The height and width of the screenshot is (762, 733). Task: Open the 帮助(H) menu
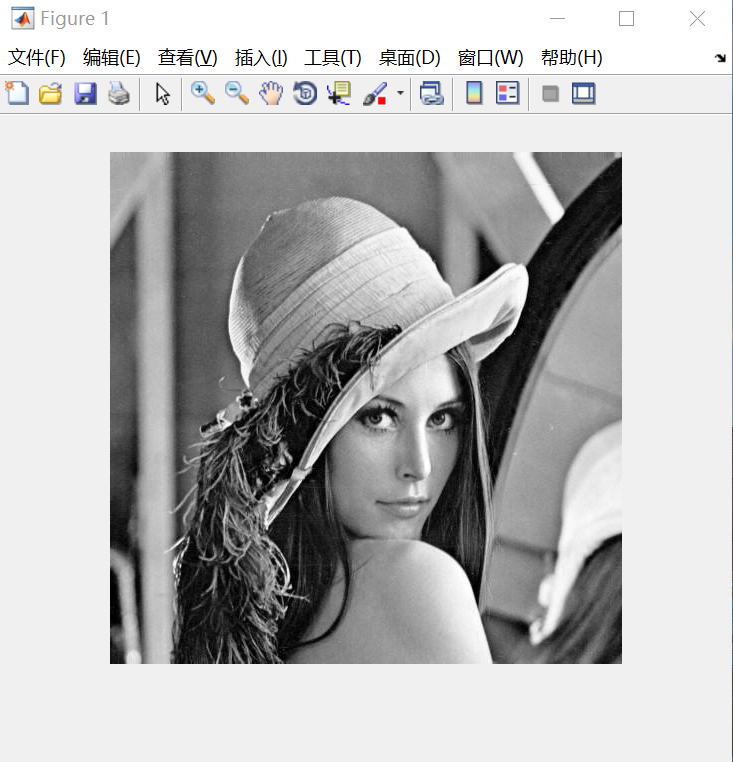[572, 58]
